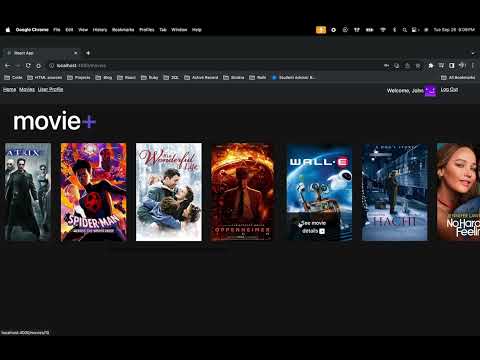Open the History menu
The image size is (480, 360).
[100, 30]
